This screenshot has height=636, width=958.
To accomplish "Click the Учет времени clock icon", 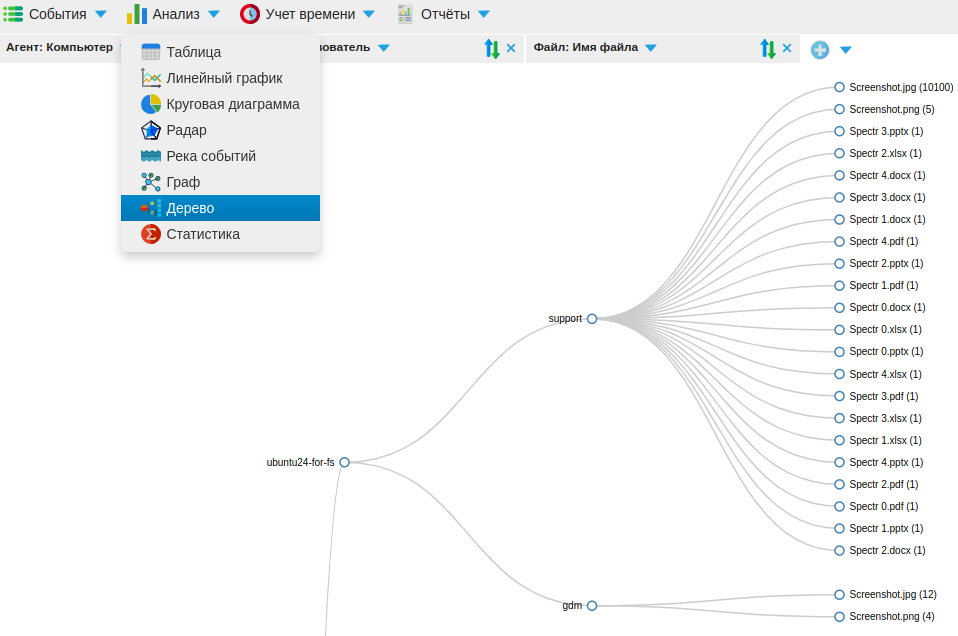I will [x=249, y=13].
